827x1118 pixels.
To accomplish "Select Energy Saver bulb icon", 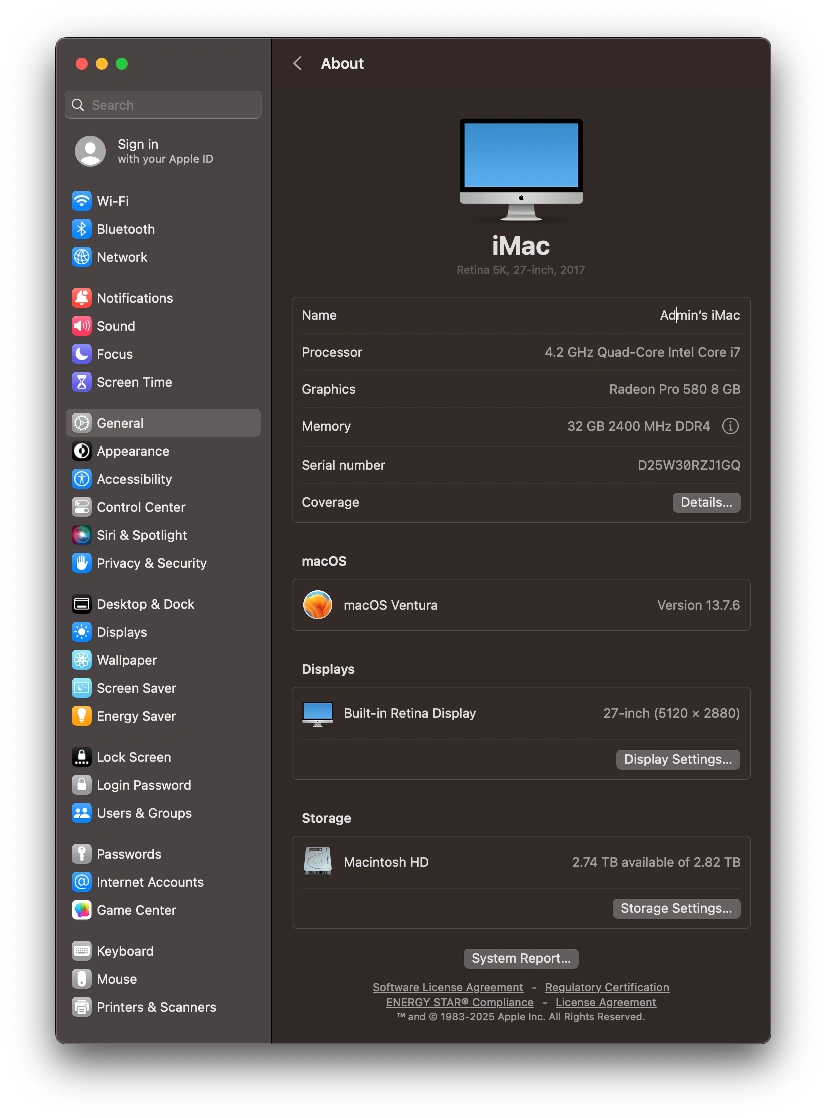I will [x=82, y=716].
